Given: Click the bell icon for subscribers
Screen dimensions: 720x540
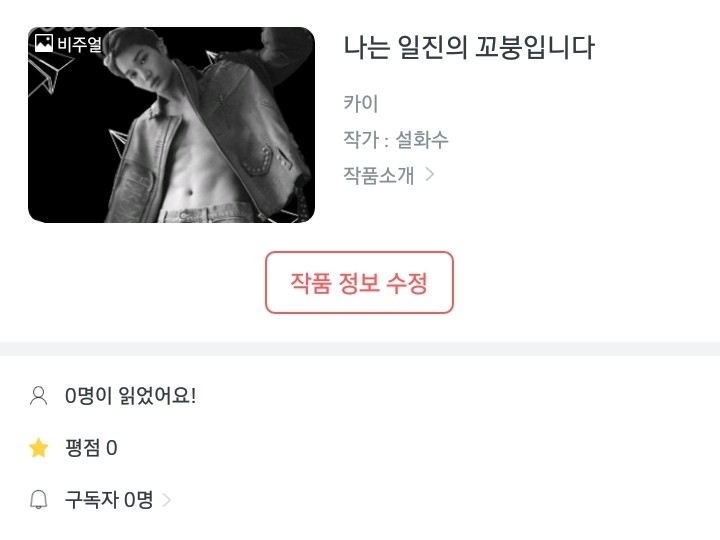Looking at the screenshot, I should coord(39,500).
